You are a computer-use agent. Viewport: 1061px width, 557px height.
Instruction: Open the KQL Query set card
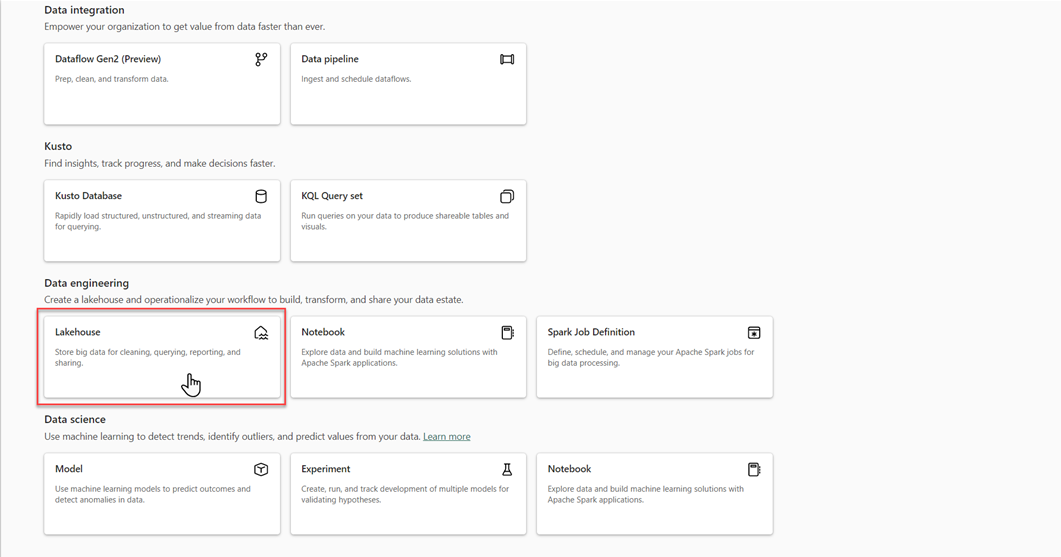pyautogui.click(x=408, y=221)
